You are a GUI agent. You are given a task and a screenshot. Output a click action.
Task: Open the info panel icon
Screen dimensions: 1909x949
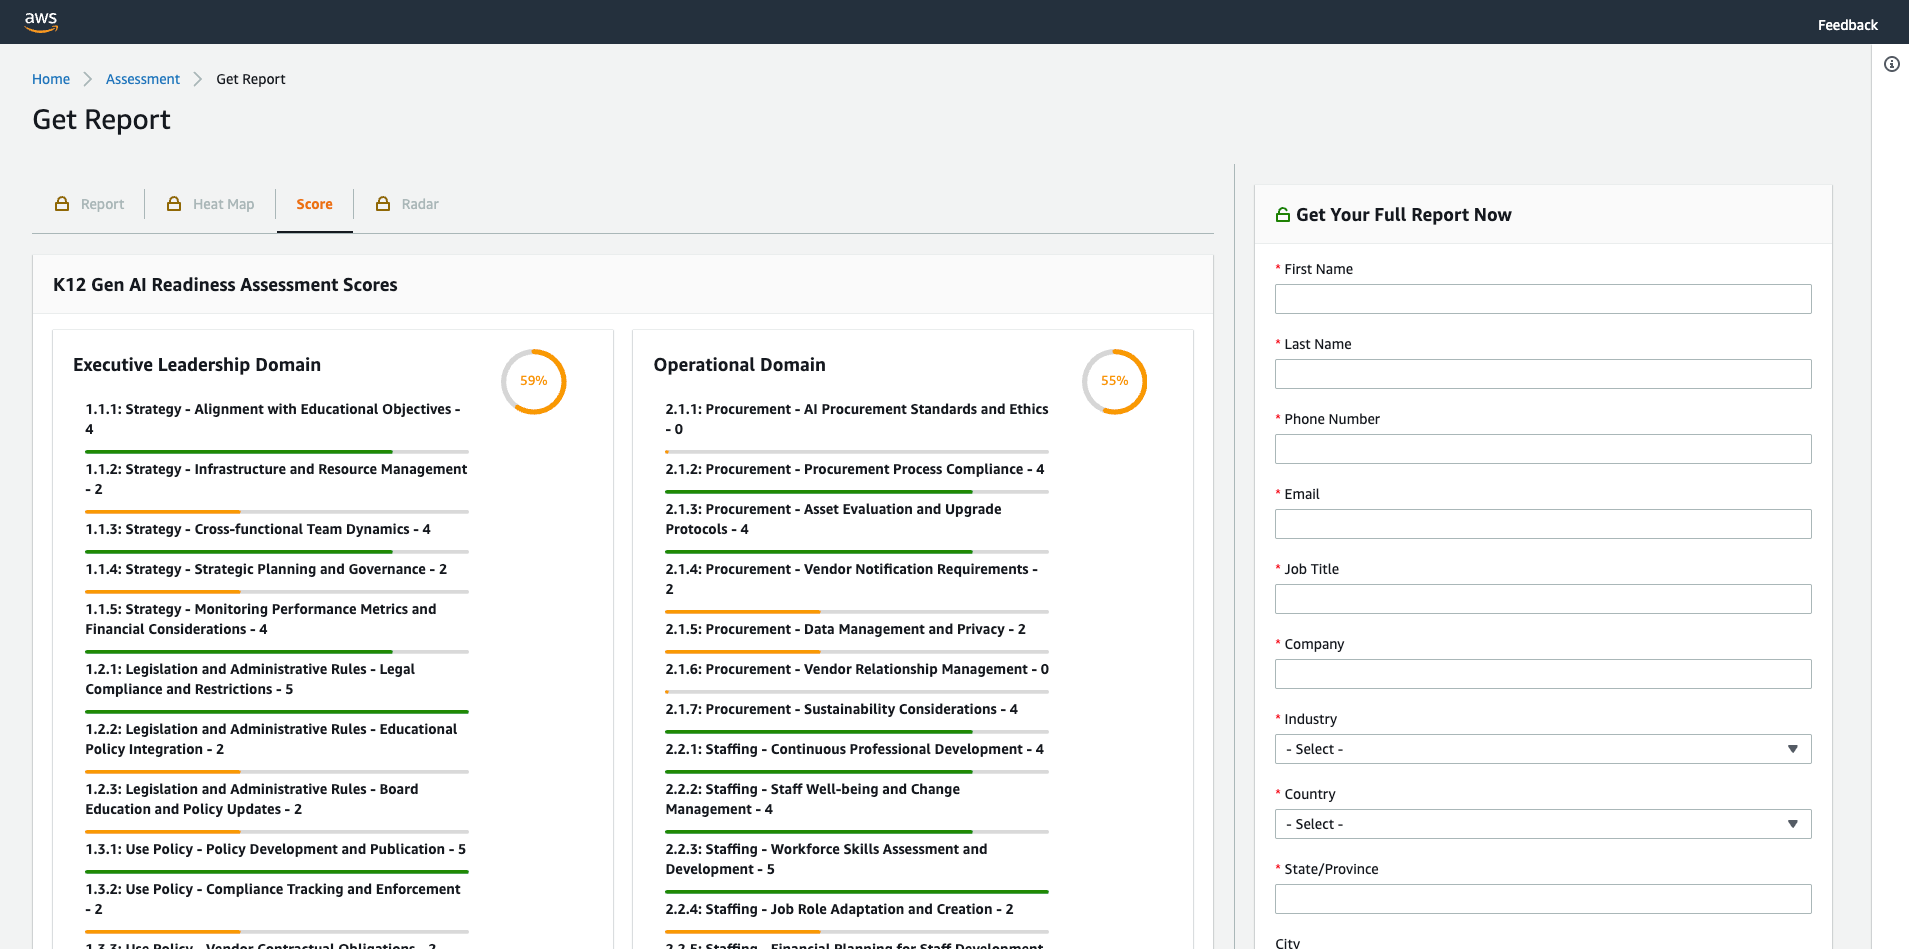(1891, 64)
